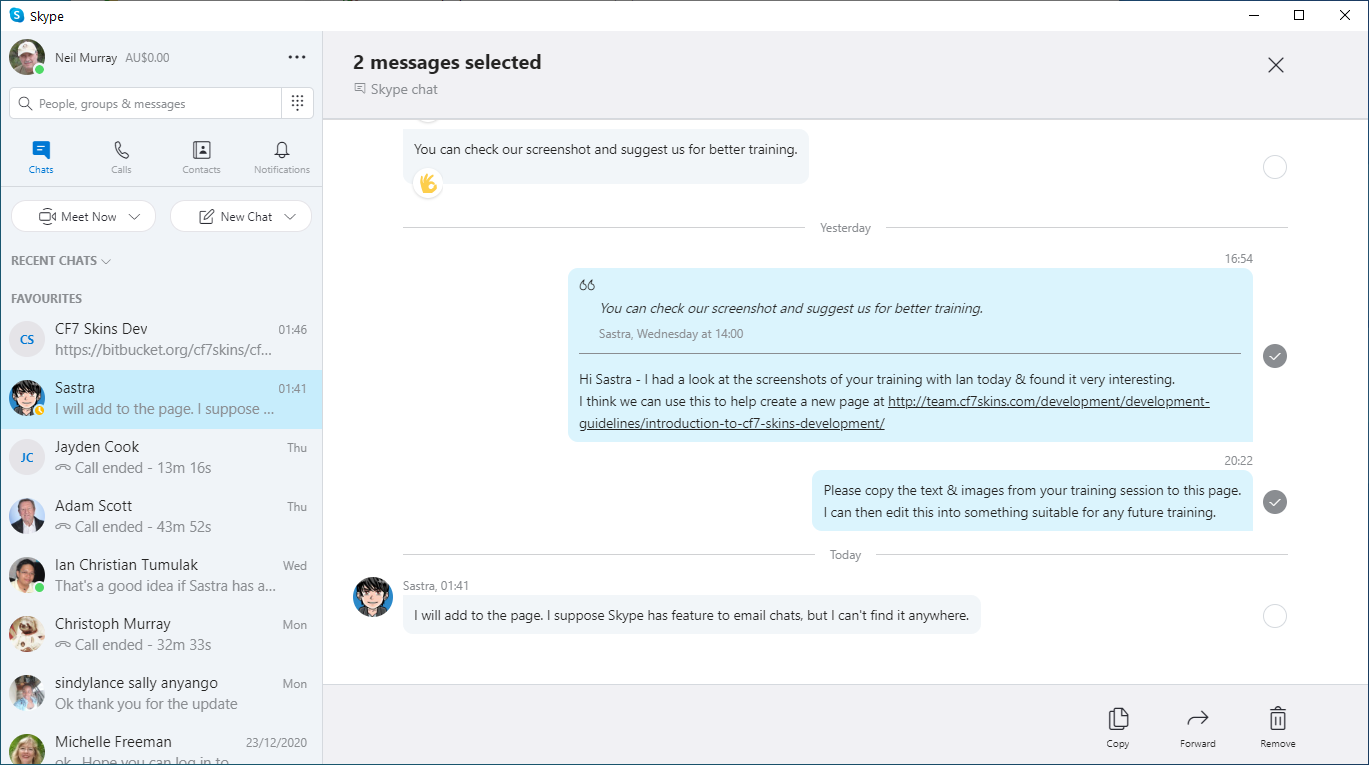
Task: Collapse the Recent Chats list
Action: [x=60, y=261]
